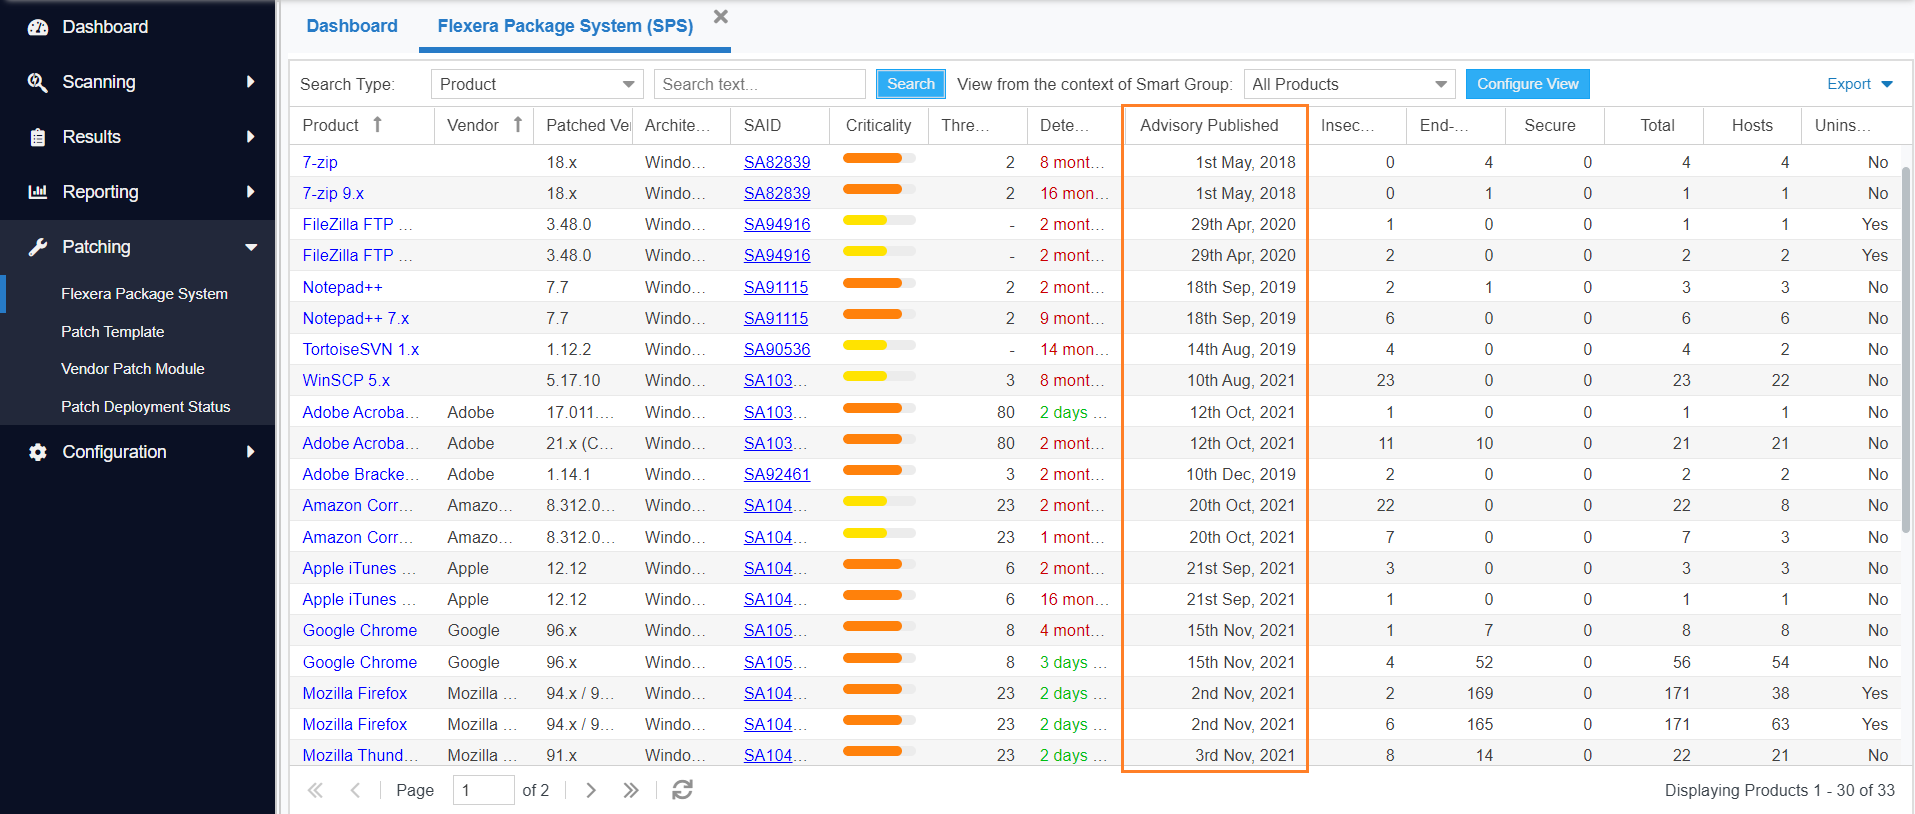1915x814 pixels.
Task: Click the Search text input field
Action: pos(759,84)
